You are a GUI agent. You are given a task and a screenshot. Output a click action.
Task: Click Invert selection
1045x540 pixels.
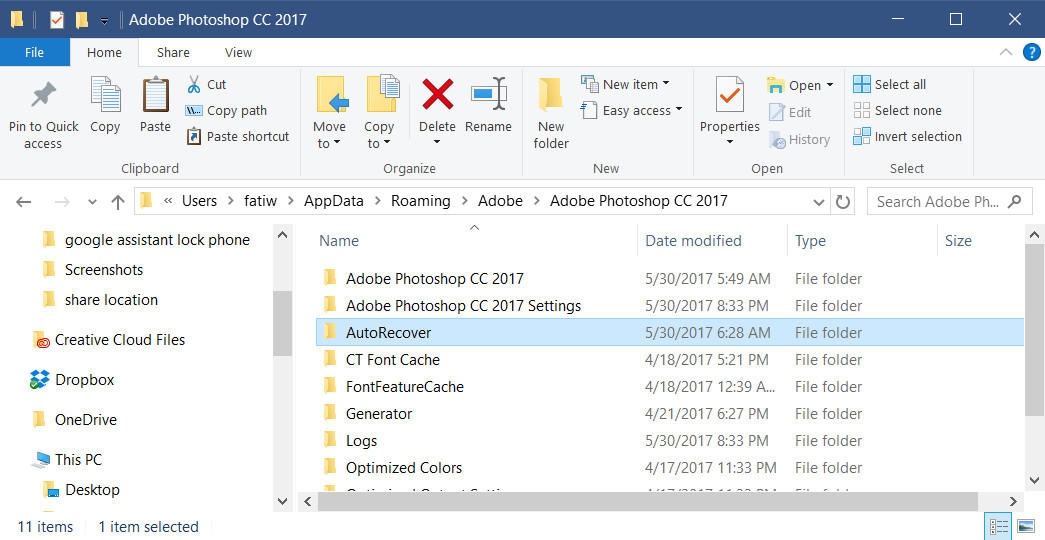click(907, 137)
